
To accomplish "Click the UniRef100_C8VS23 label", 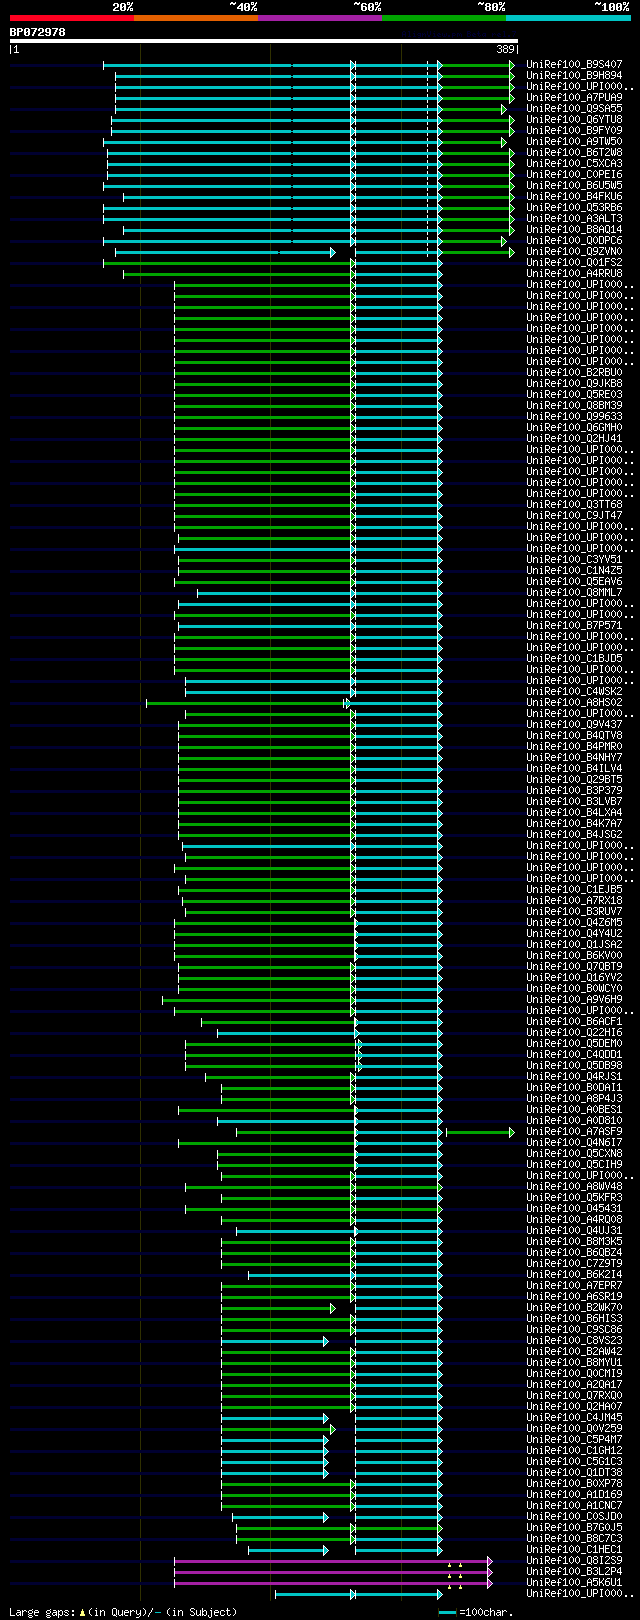I will 574,1340.
